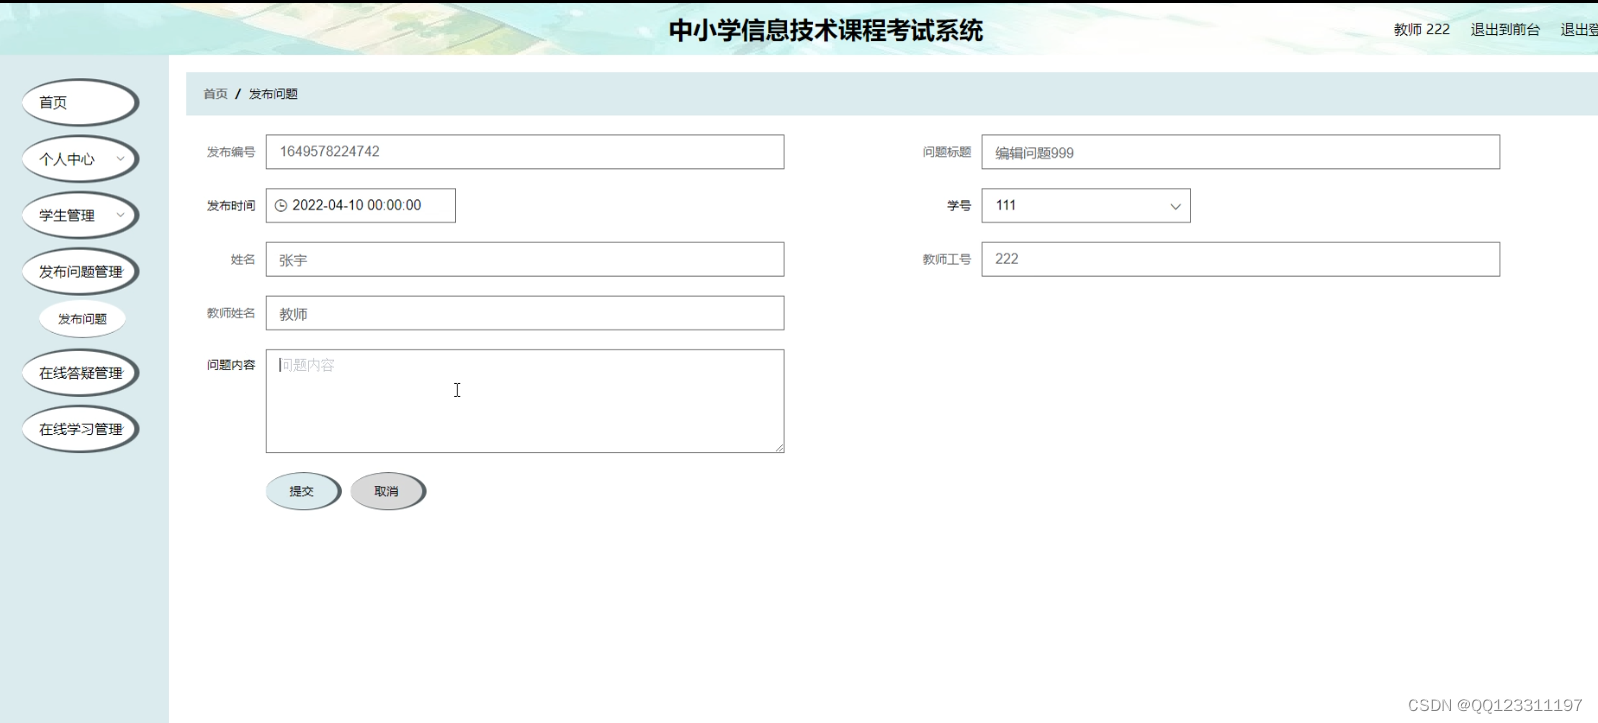Screen dimensions: 1598x723
Task: Submit the form with 提交 button
Action: coord(303,491)
